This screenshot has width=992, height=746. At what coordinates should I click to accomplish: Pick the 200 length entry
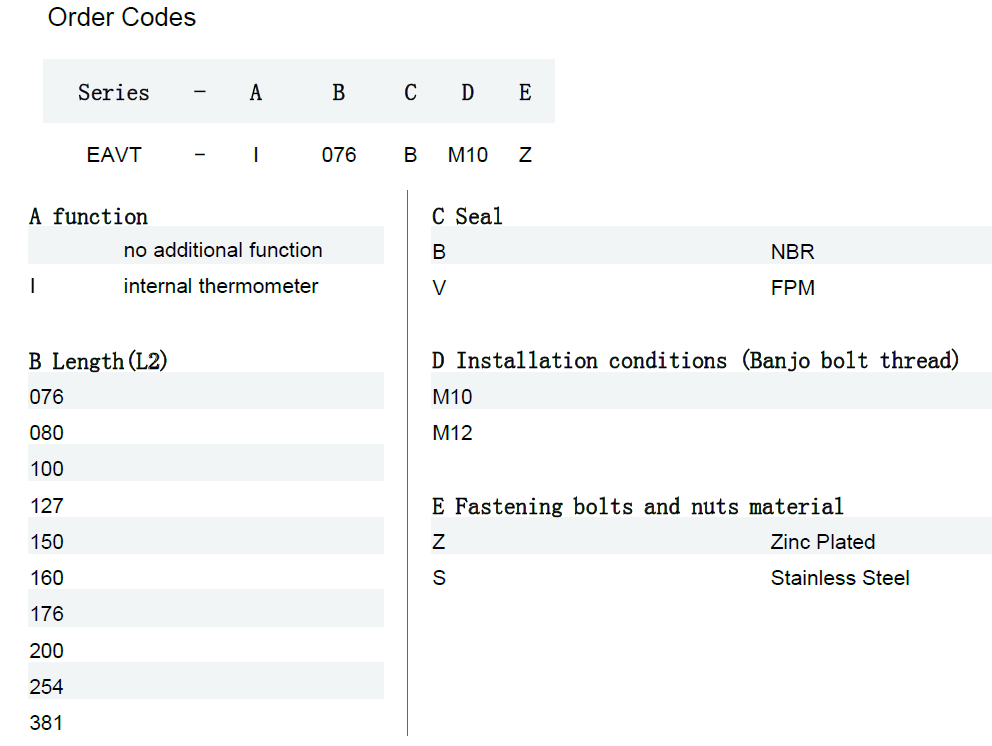coord(46,651)
